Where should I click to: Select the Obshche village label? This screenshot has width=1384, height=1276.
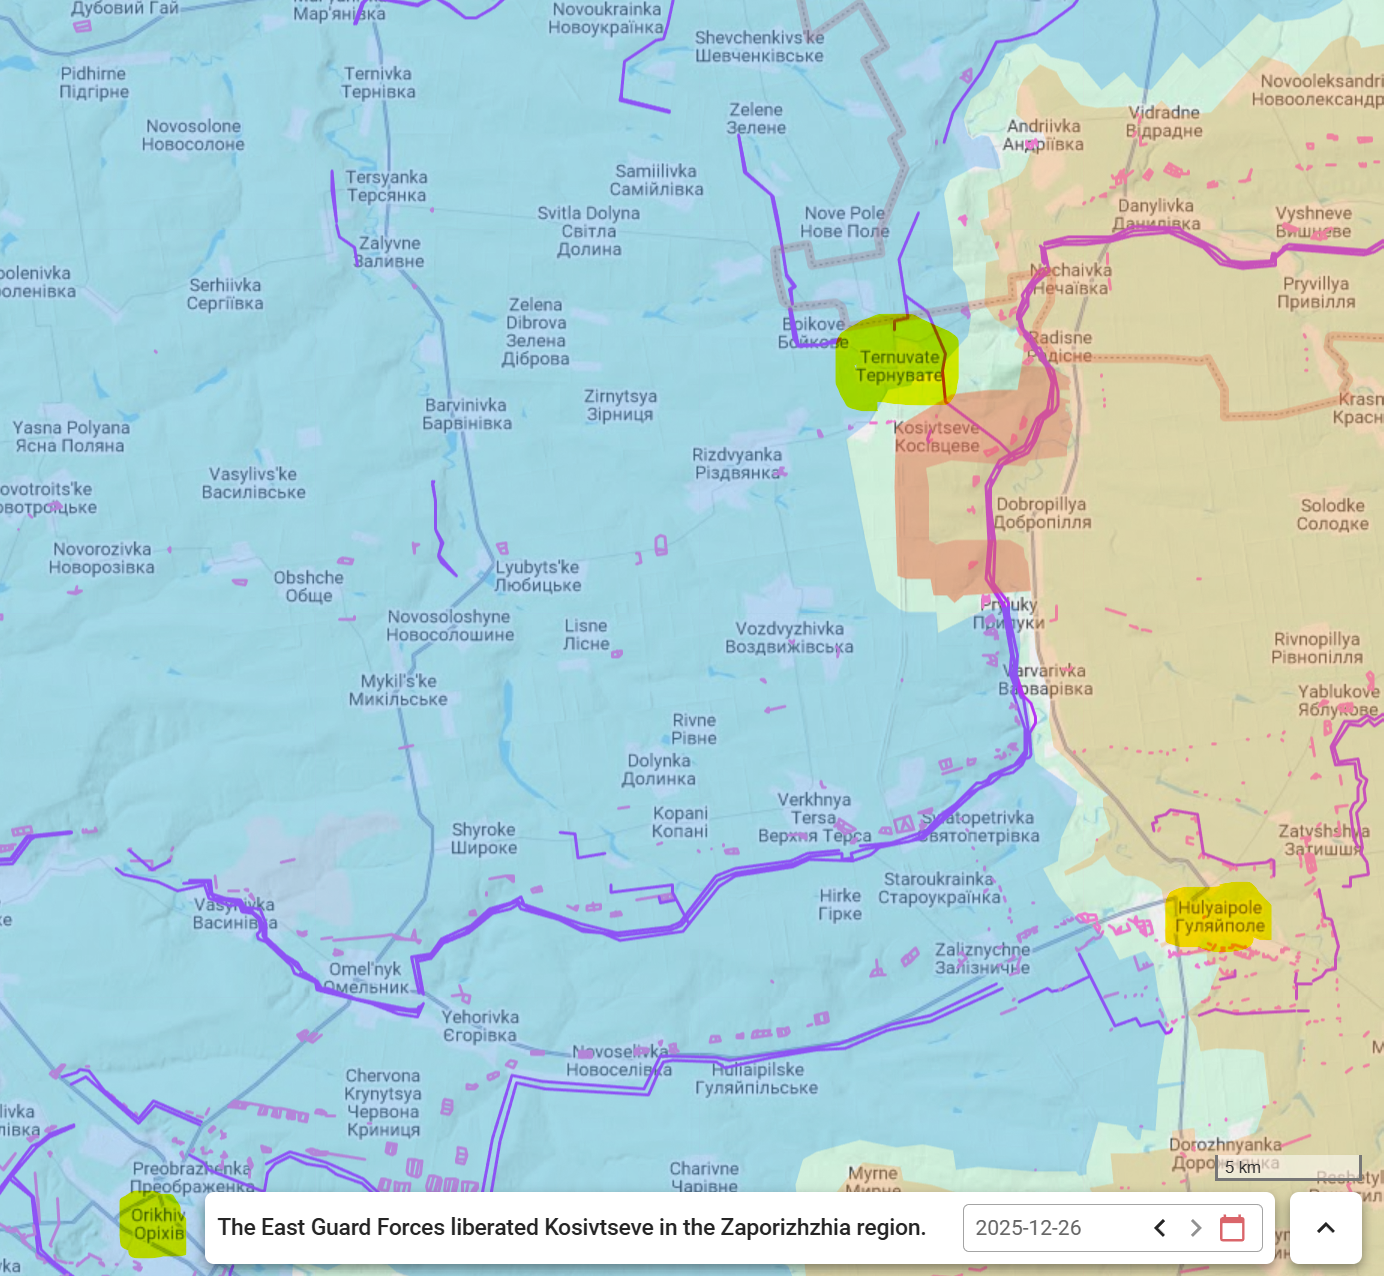coord(309,586)
